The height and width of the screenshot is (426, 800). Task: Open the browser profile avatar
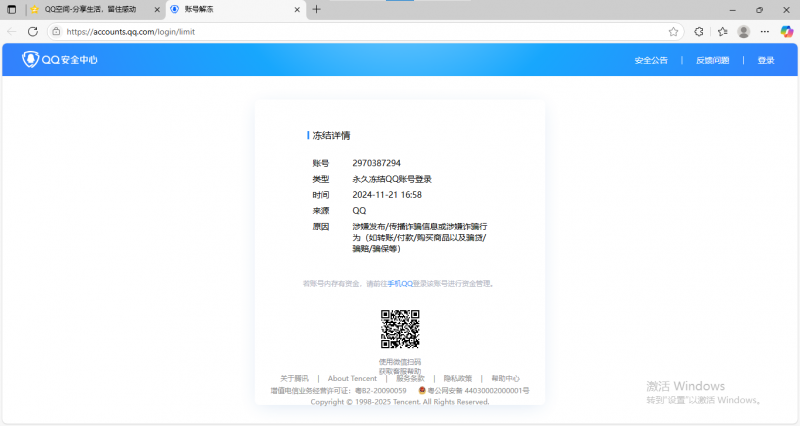[743, 32]
